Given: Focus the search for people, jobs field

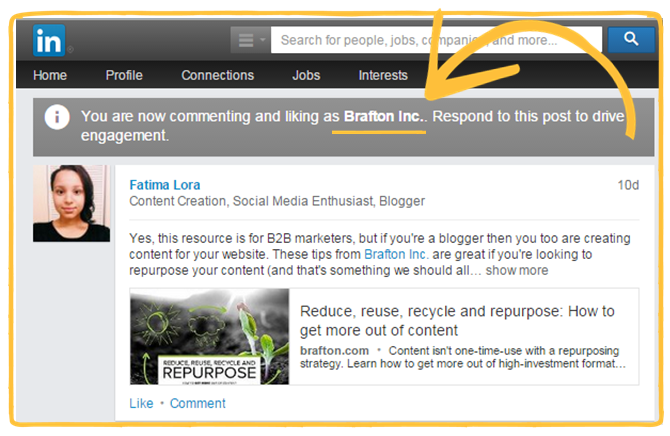Looking at the screenshot, I should pyautogui.click(x=436, y=40).
